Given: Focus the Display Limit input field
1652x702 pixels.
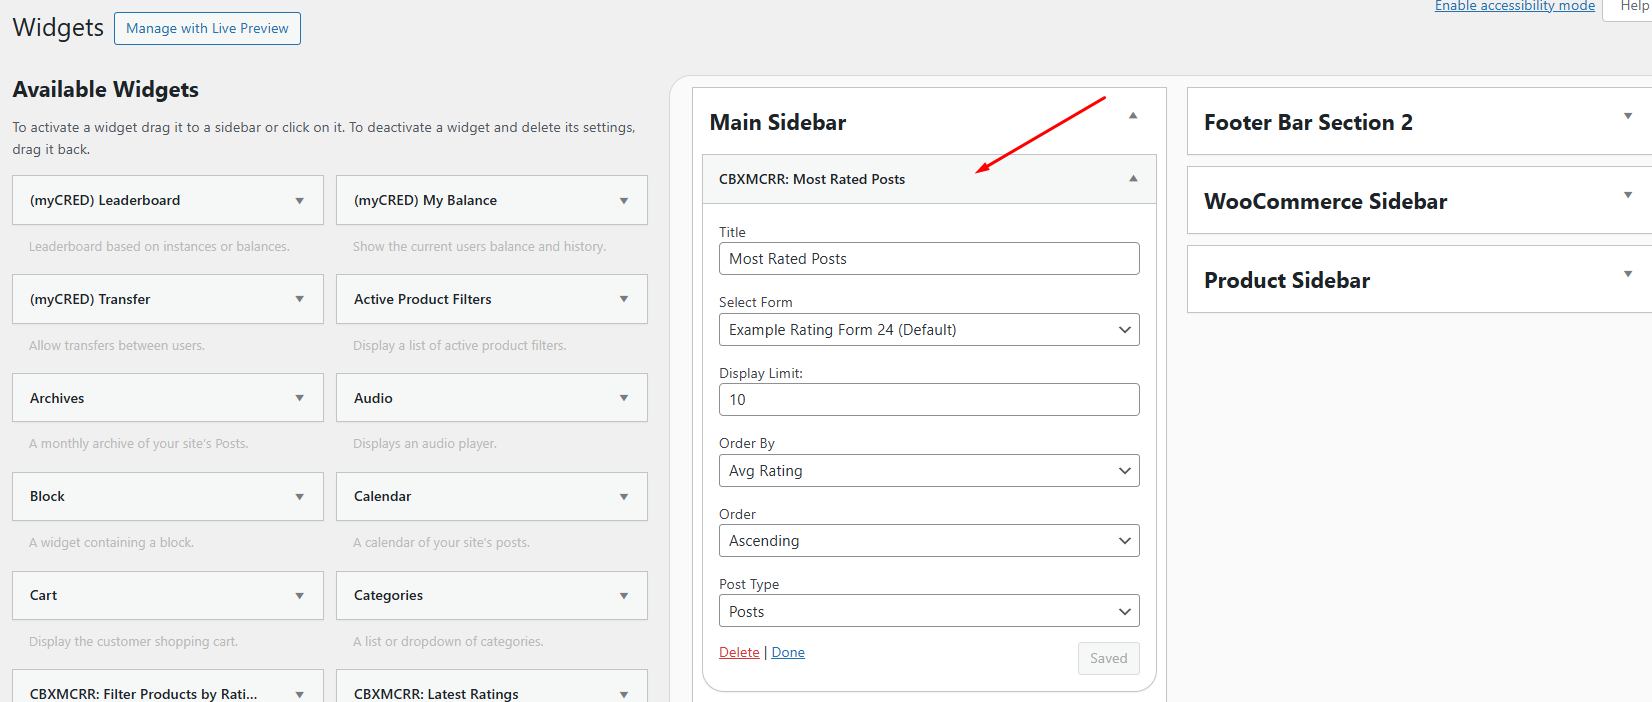Looking at the screenshot, I should point(928,400).
